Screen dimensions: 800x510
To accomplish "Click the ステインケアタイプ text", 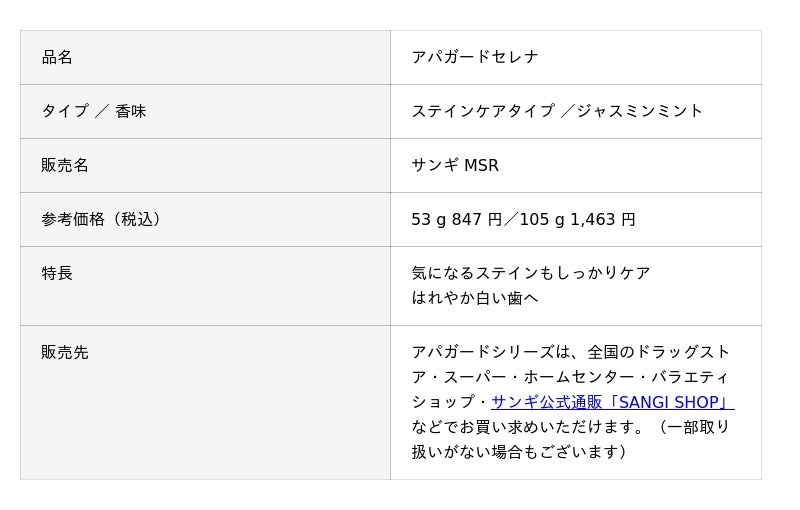I will click(x=483, y=111).
